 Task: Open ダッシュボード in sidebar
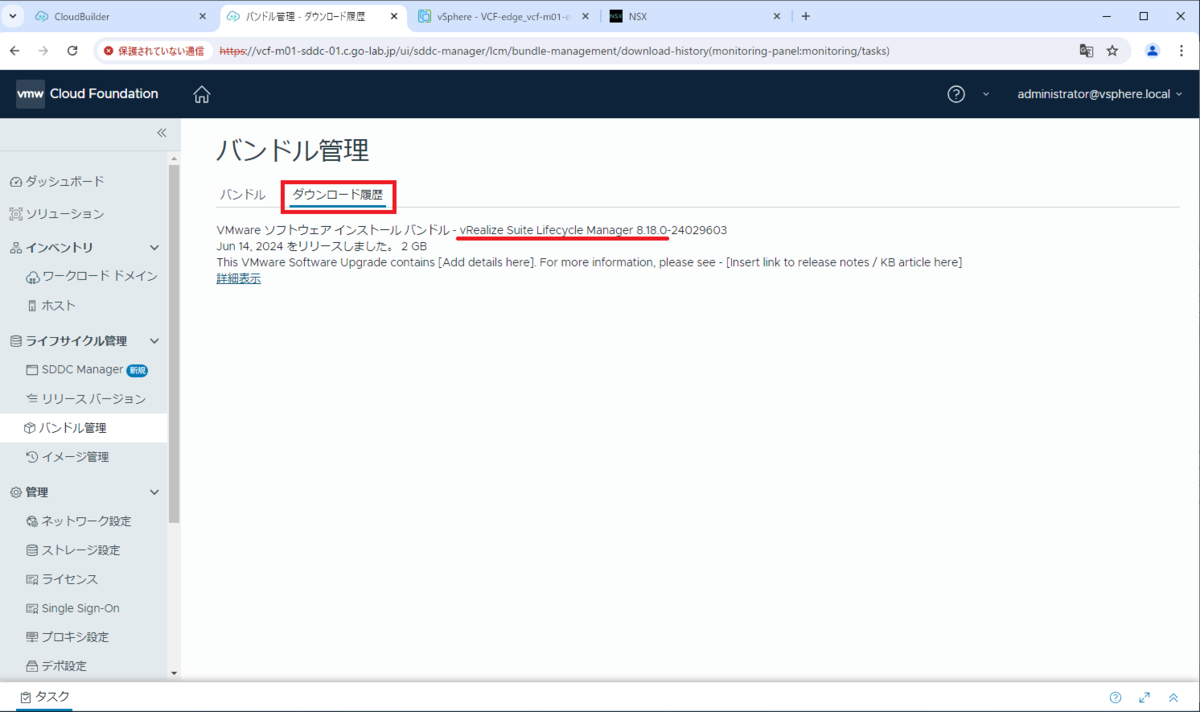click(x=56, y=181)
